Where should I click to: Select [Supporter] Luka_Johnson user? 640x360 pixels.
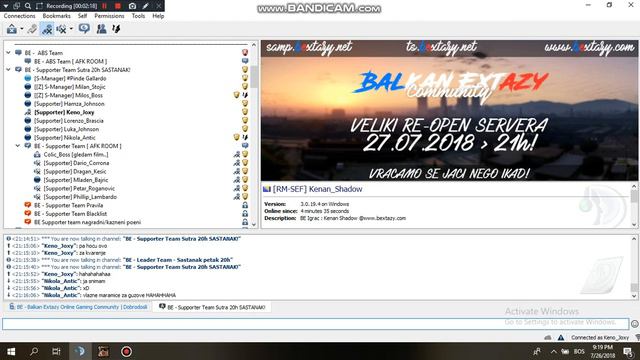(x=67, y=129)
